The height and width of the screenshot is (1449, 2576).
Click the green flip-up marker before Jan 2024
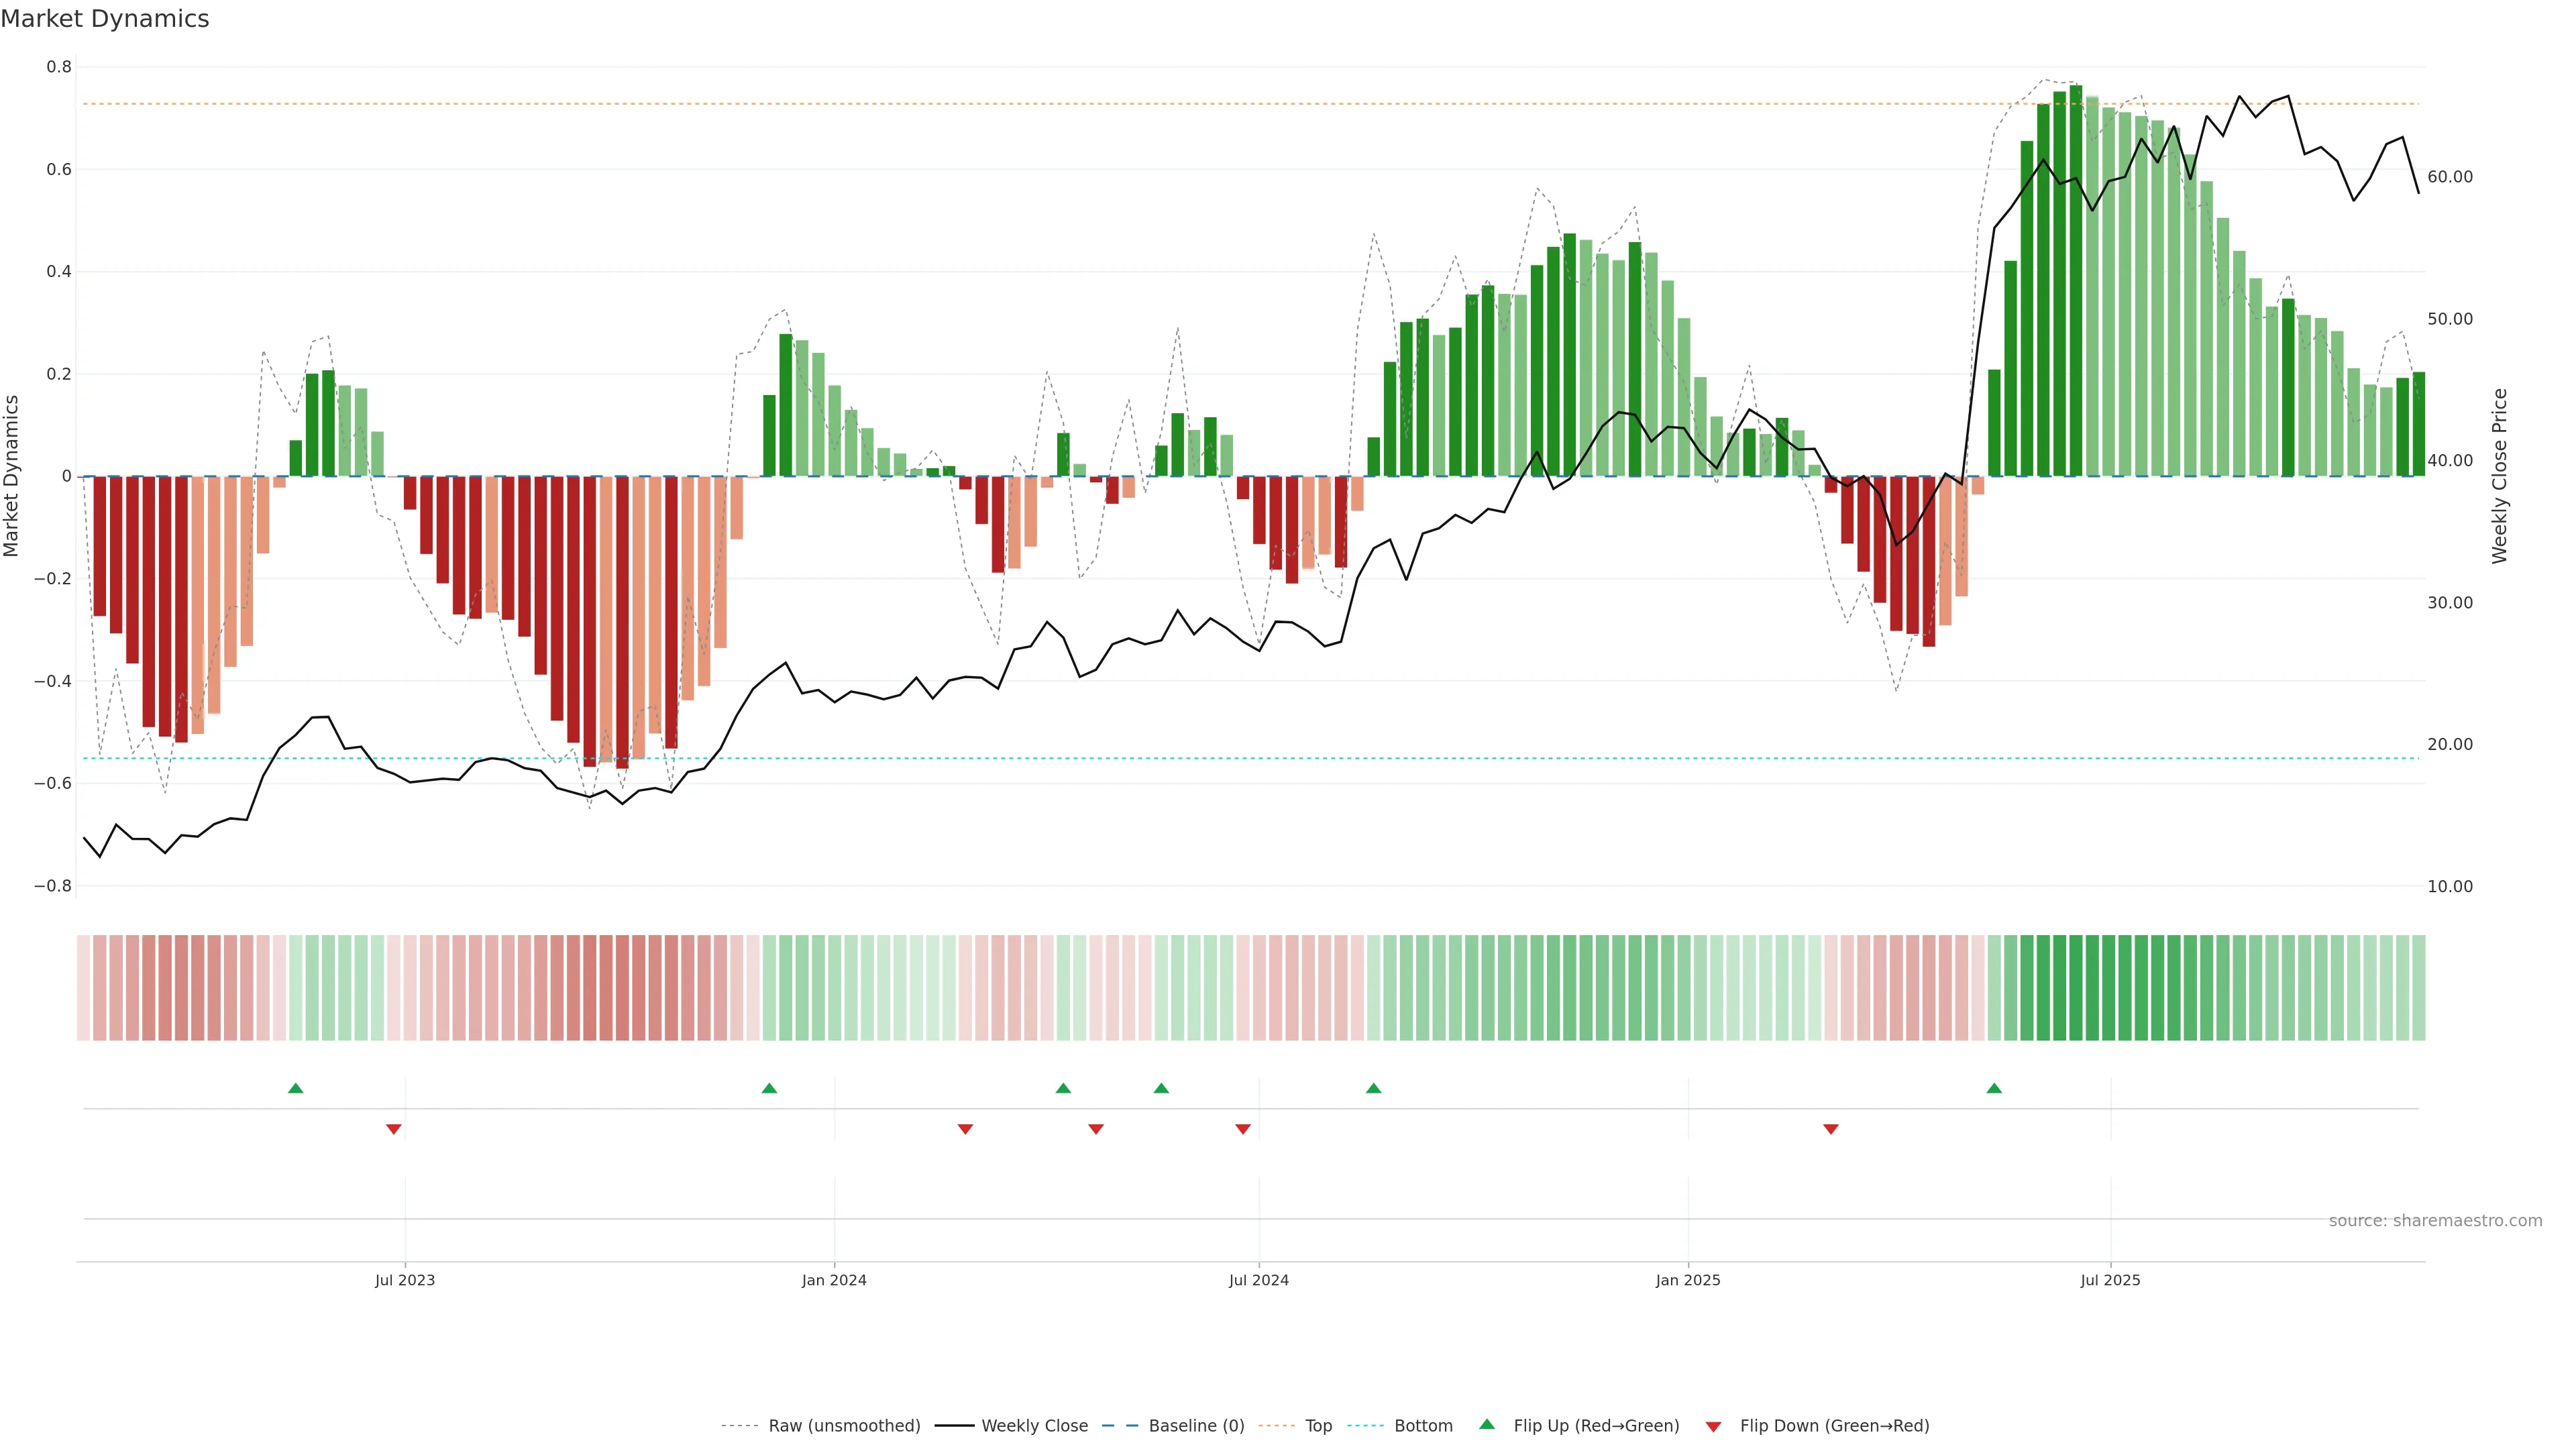click(768, 1088)
